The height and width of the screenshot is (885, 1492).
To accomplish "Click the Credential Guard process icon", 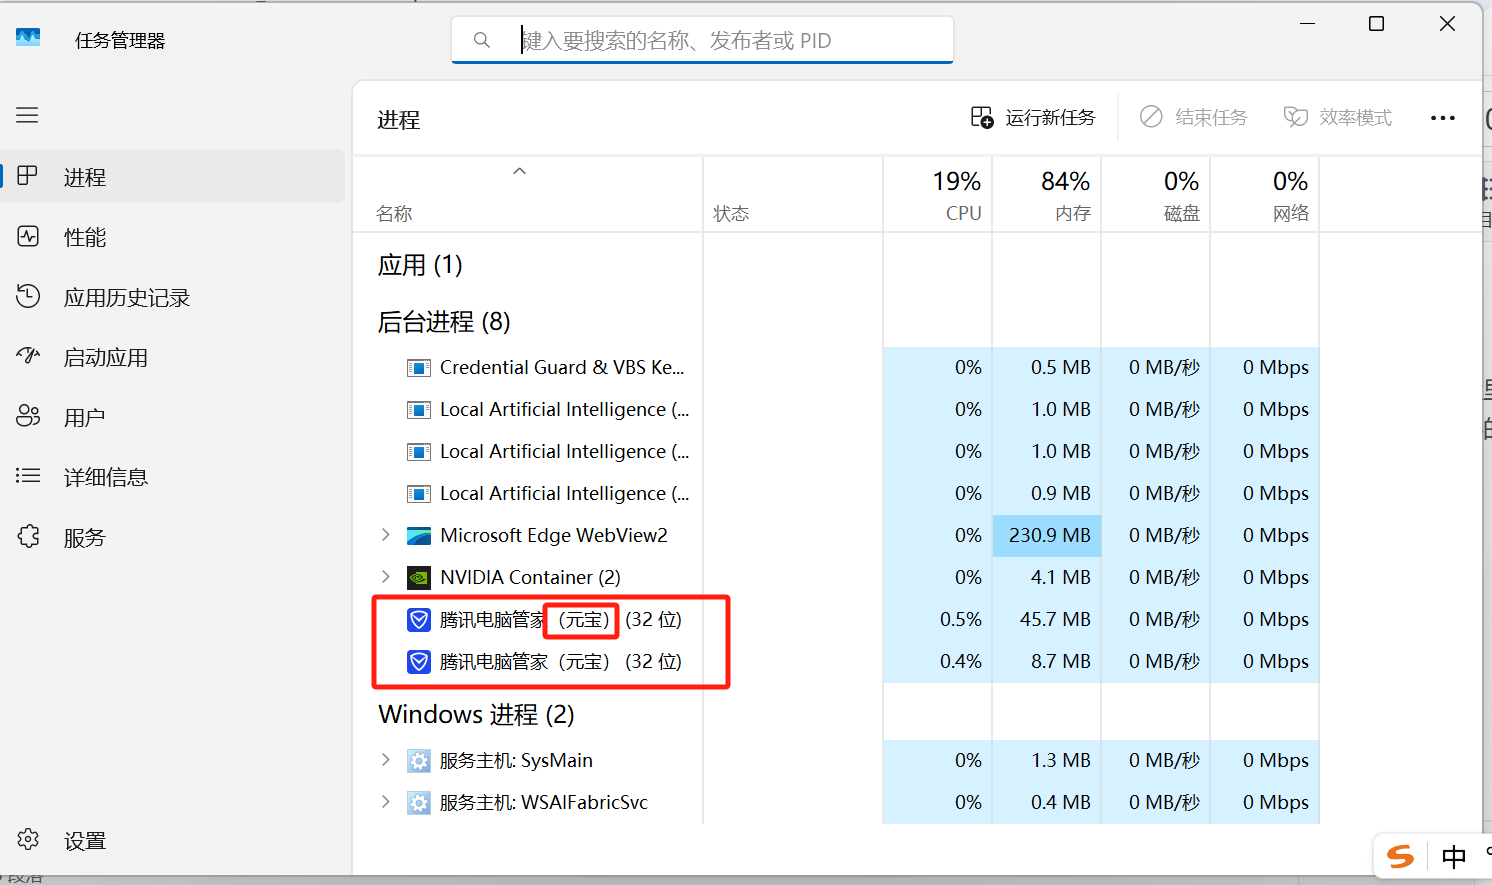I will (x=419, y=368).
